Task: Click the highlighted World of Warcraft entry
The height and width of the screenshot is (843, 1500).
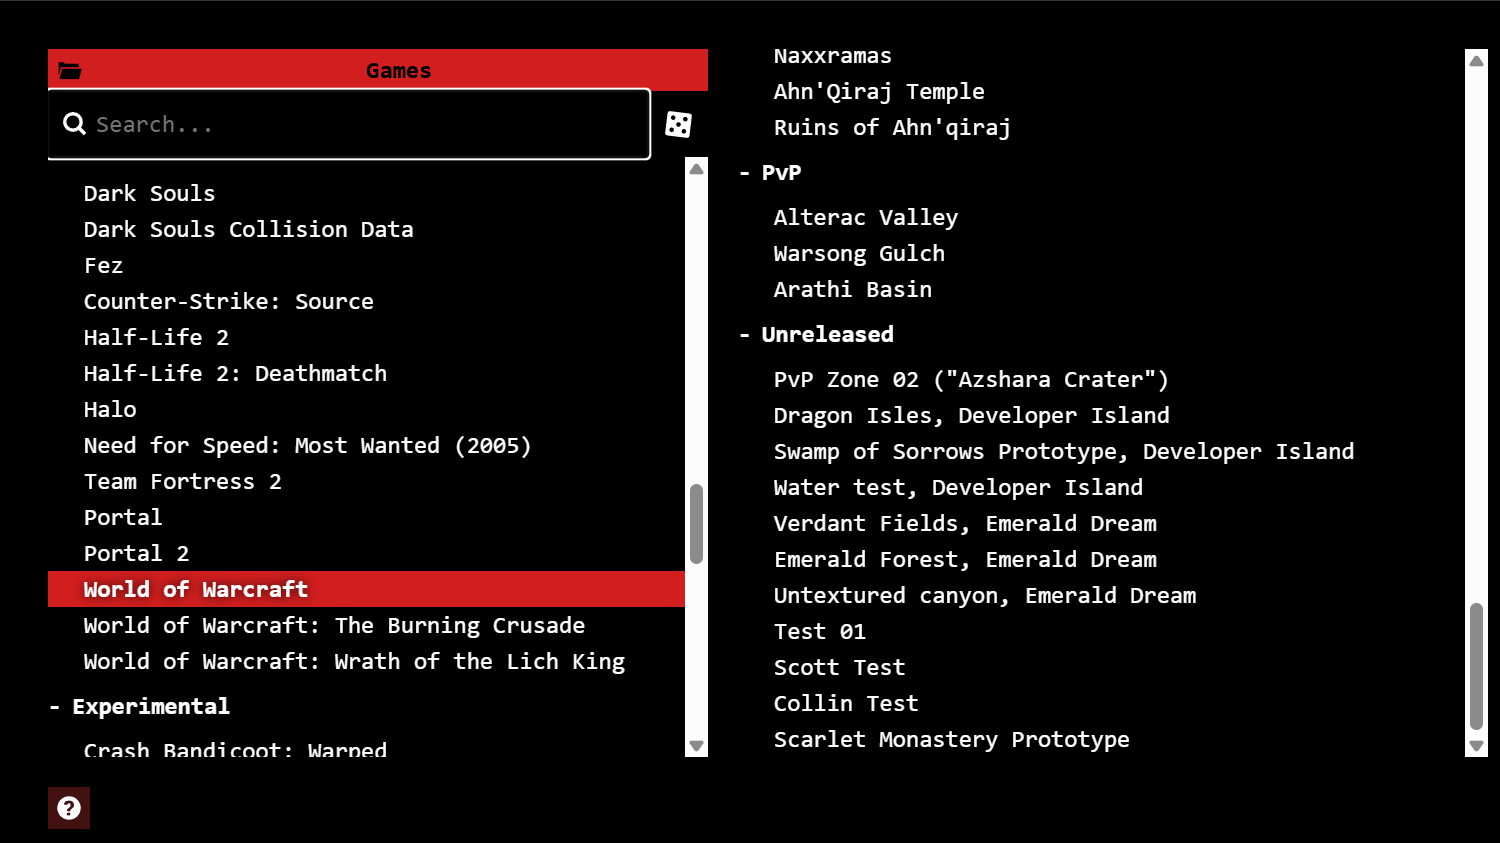Action: [366, 589]
